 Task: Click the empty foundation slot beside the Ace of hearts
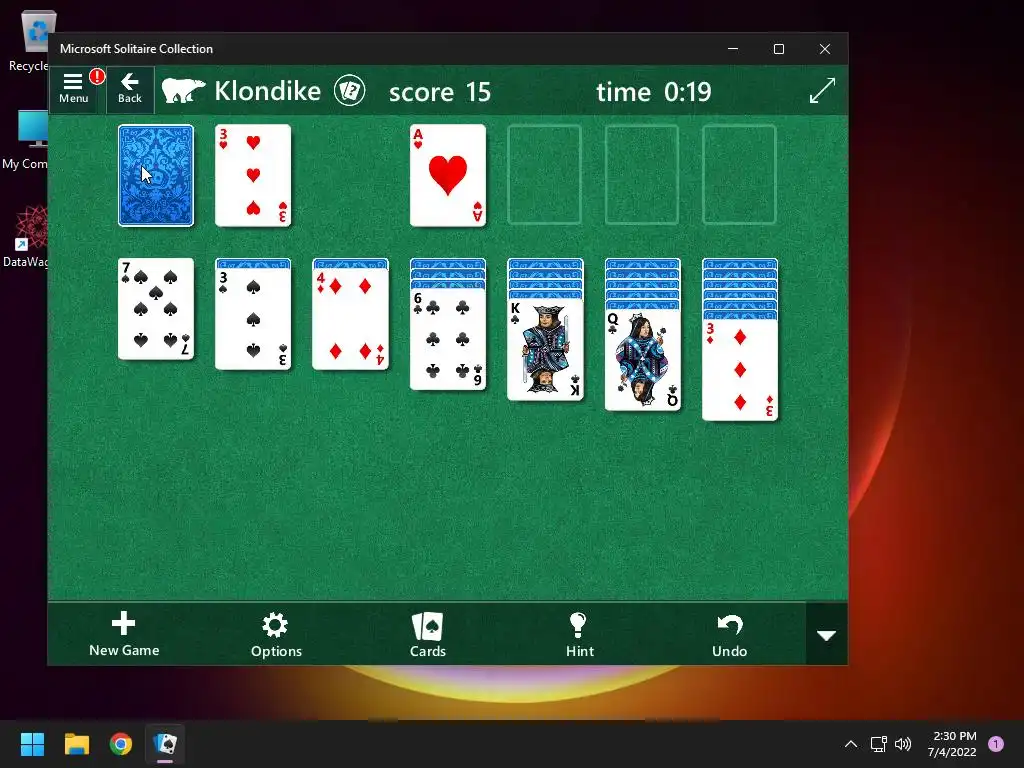point(545,175)
